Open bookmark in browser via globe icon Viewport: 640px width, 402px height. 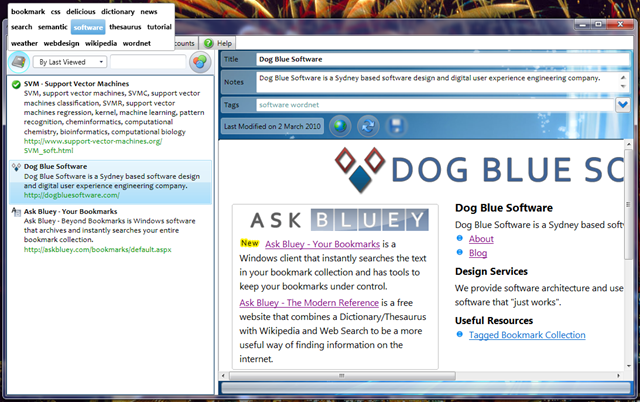coord(340,126)
